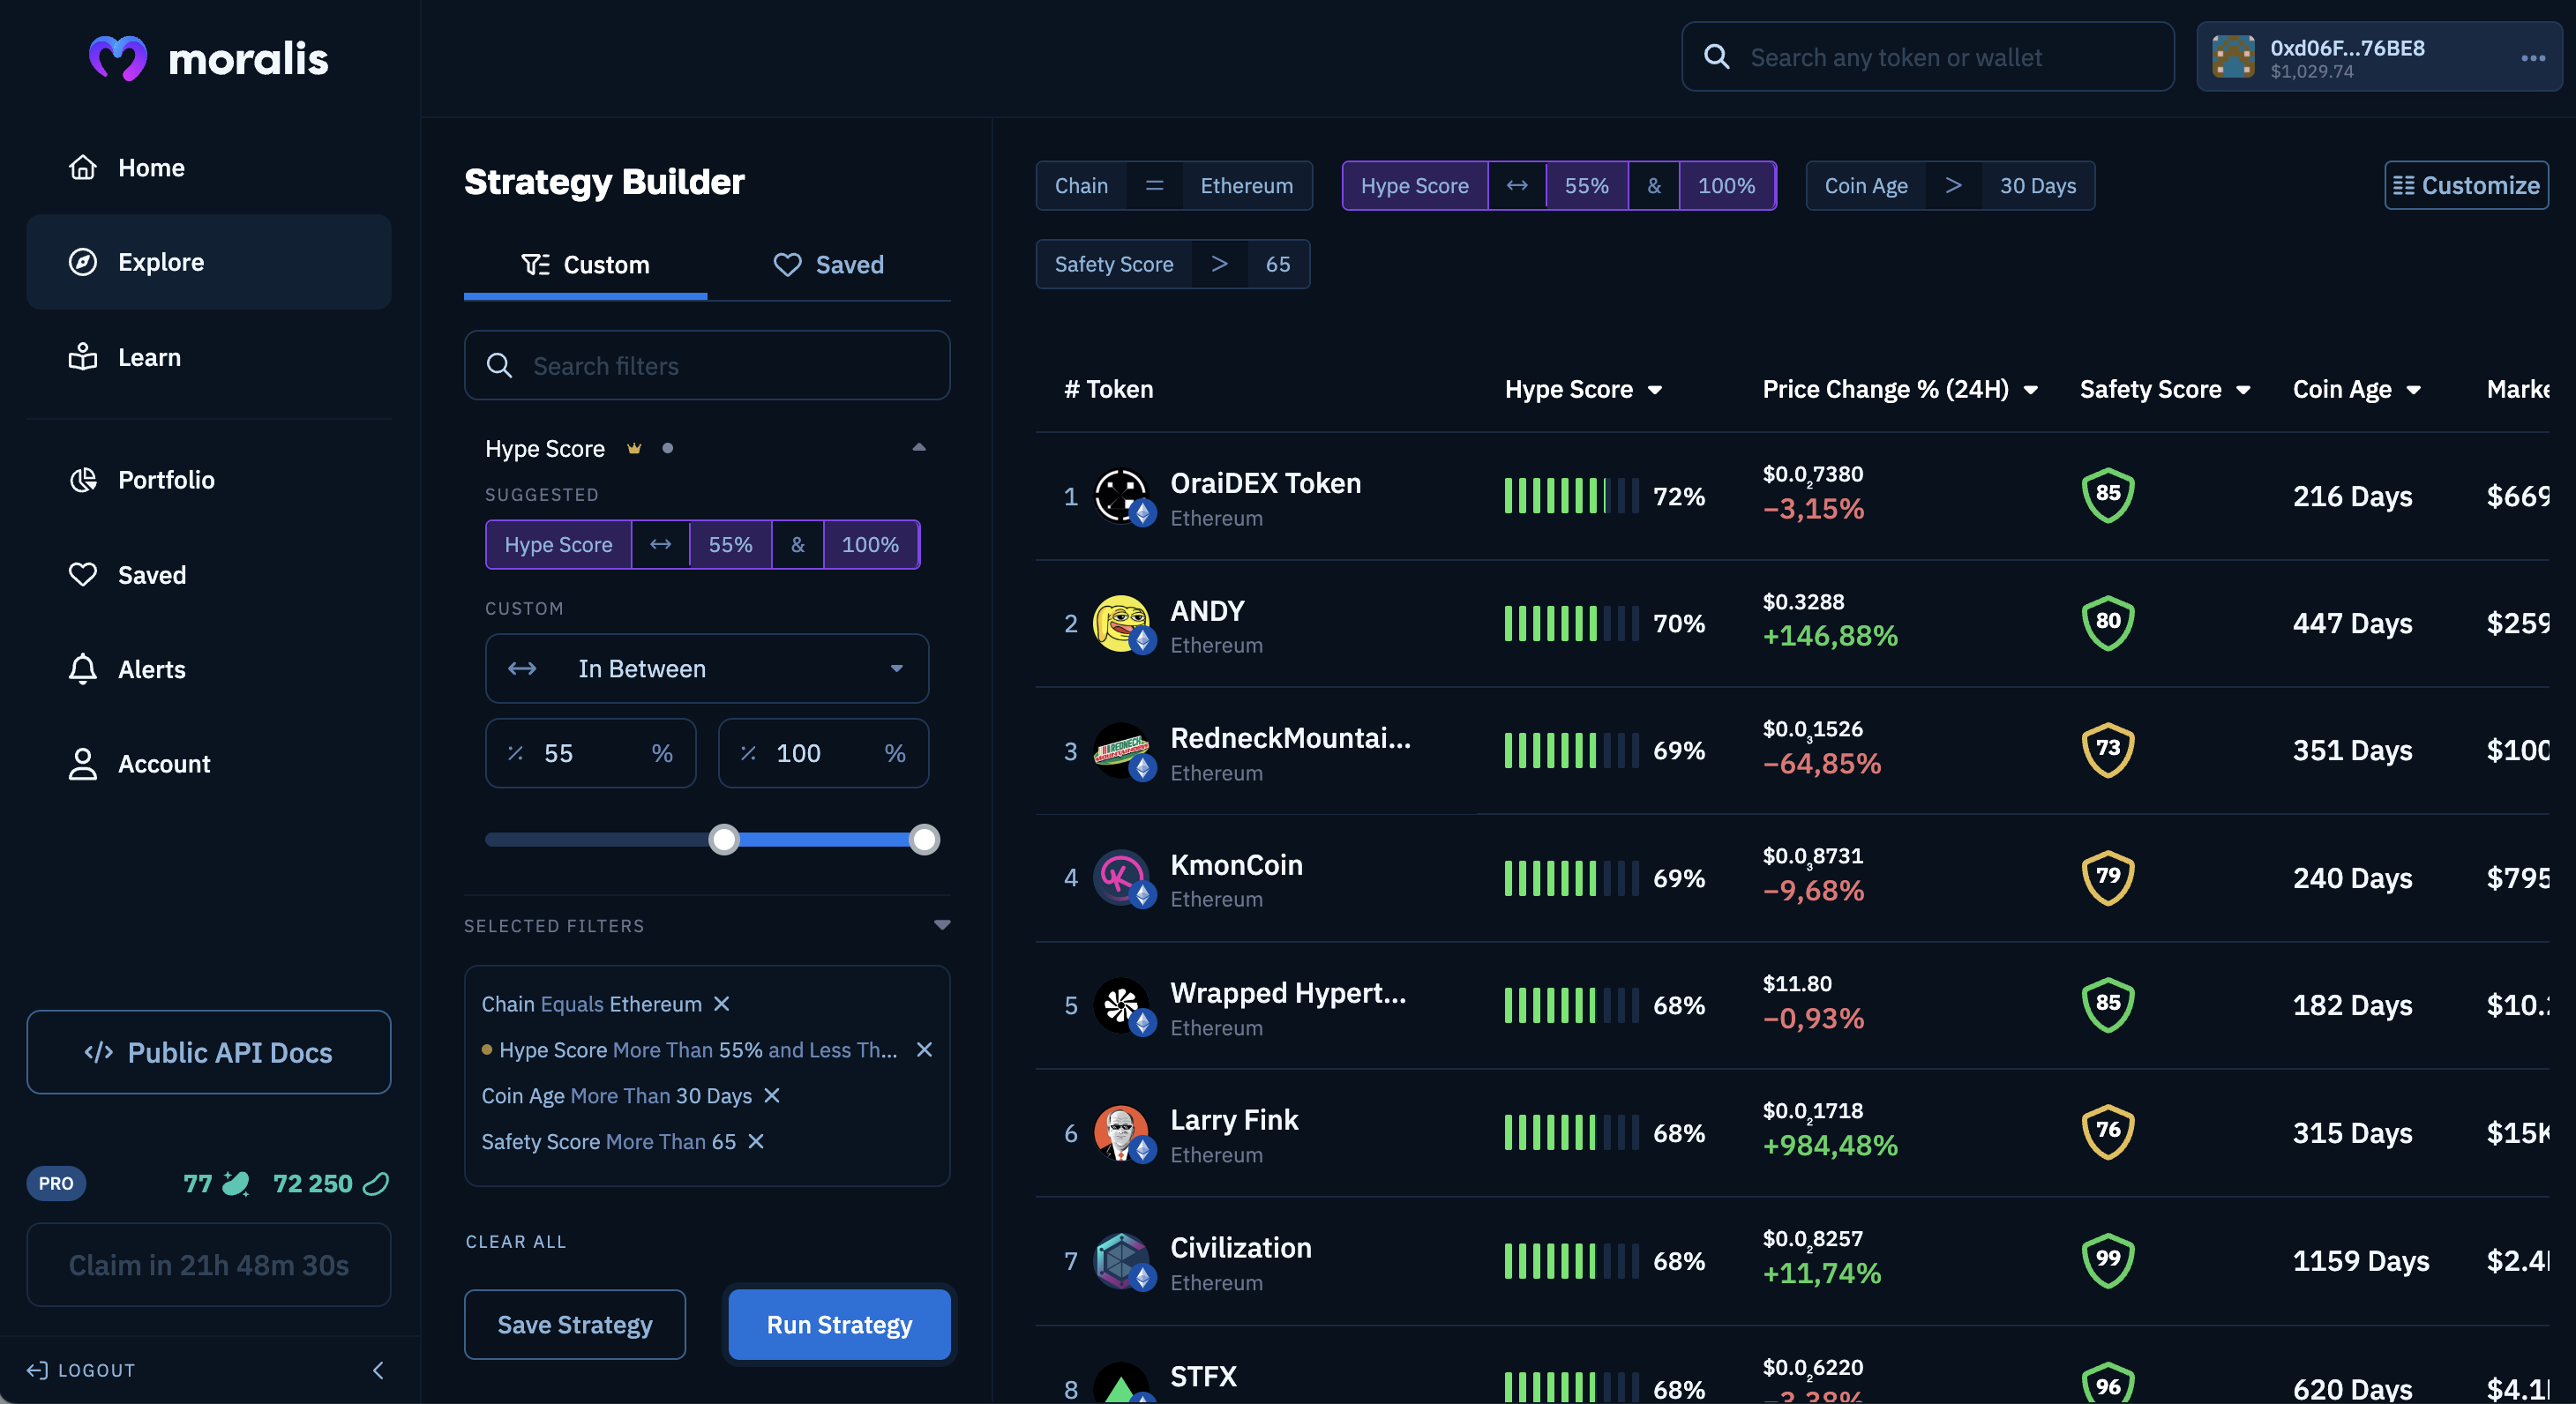Remove Coin Age More Than 30 Days filter
Image resolution: width=2576 pixels, height=1404 pixels.
(771, 1095)
